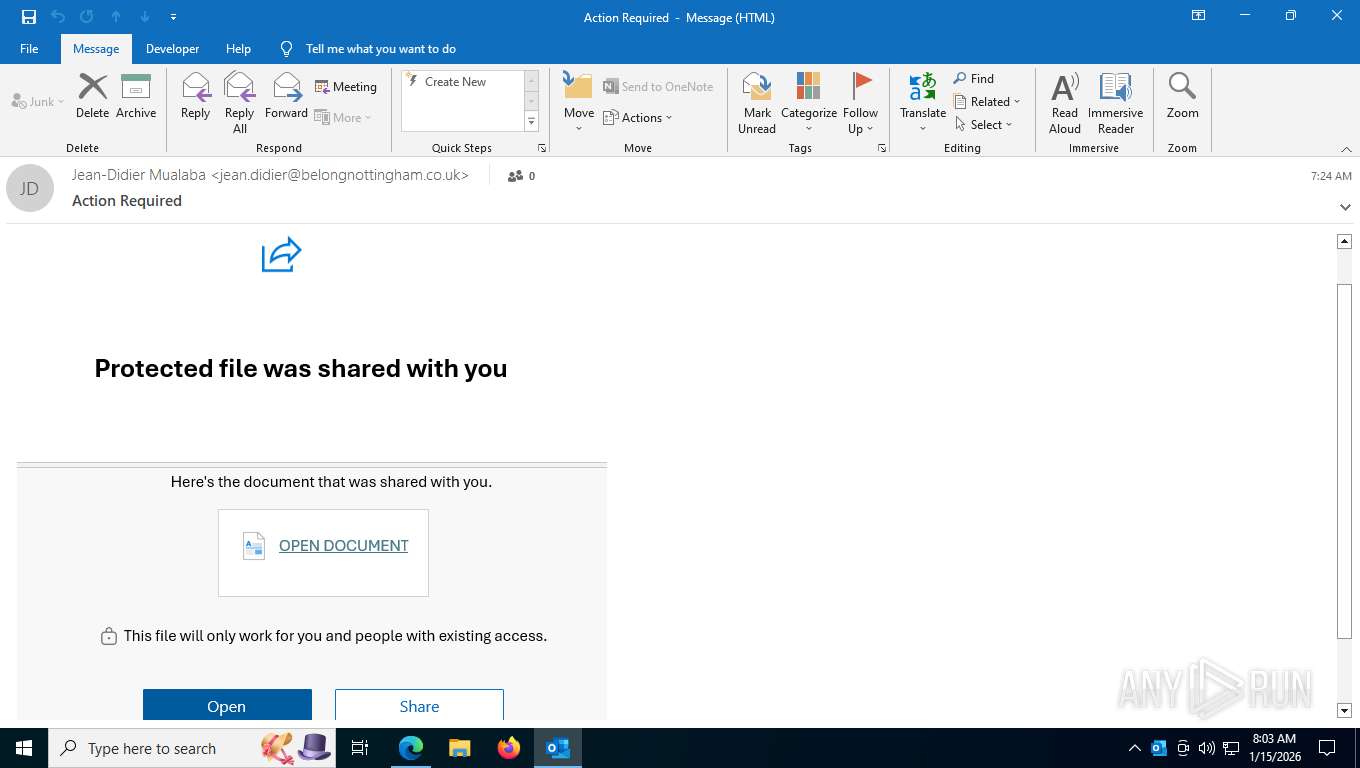Click the blue share arrow icon in email
This screenshot has height=768, width=1360.
coord(281,254)
